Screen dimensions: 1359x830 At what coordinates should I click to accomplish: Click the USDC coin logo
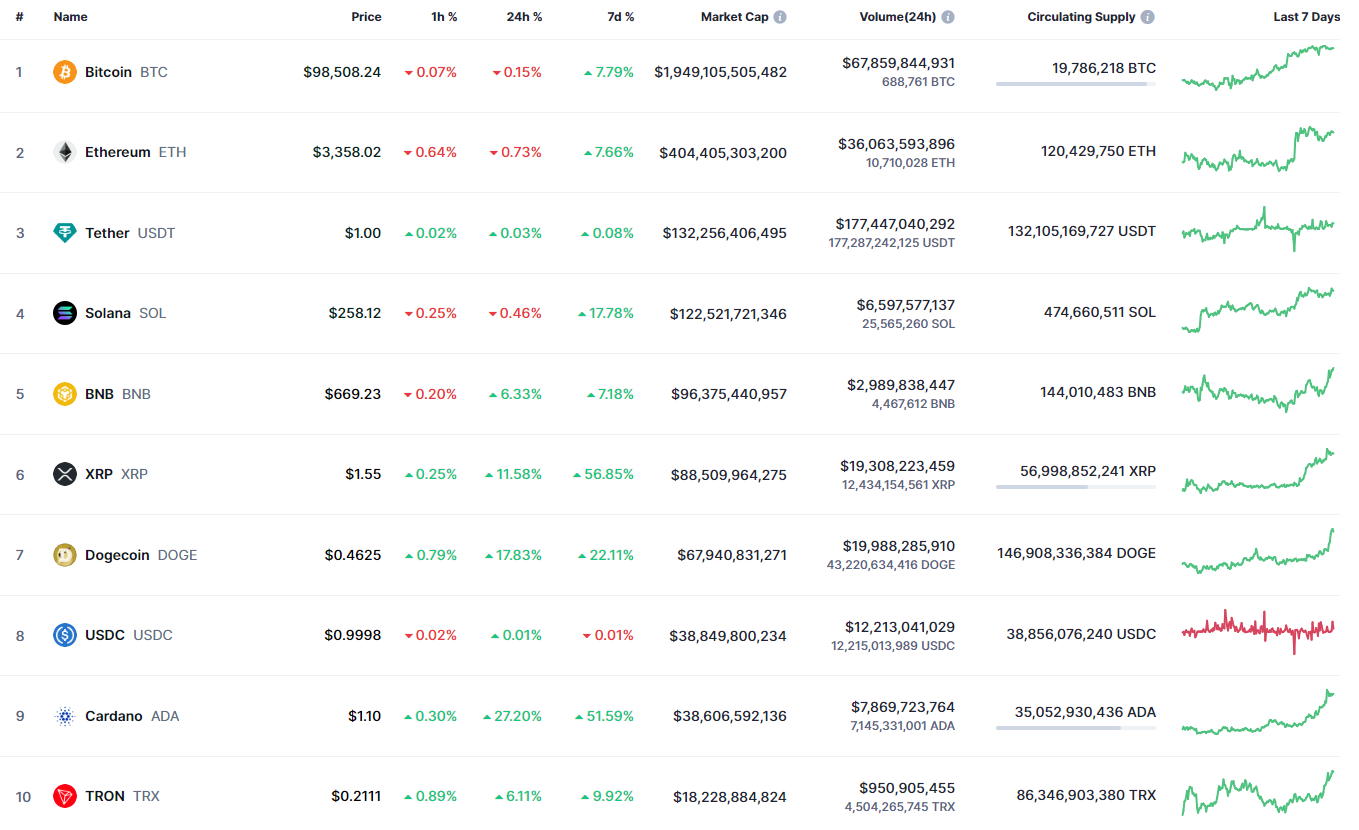click(x=64, y=635)
